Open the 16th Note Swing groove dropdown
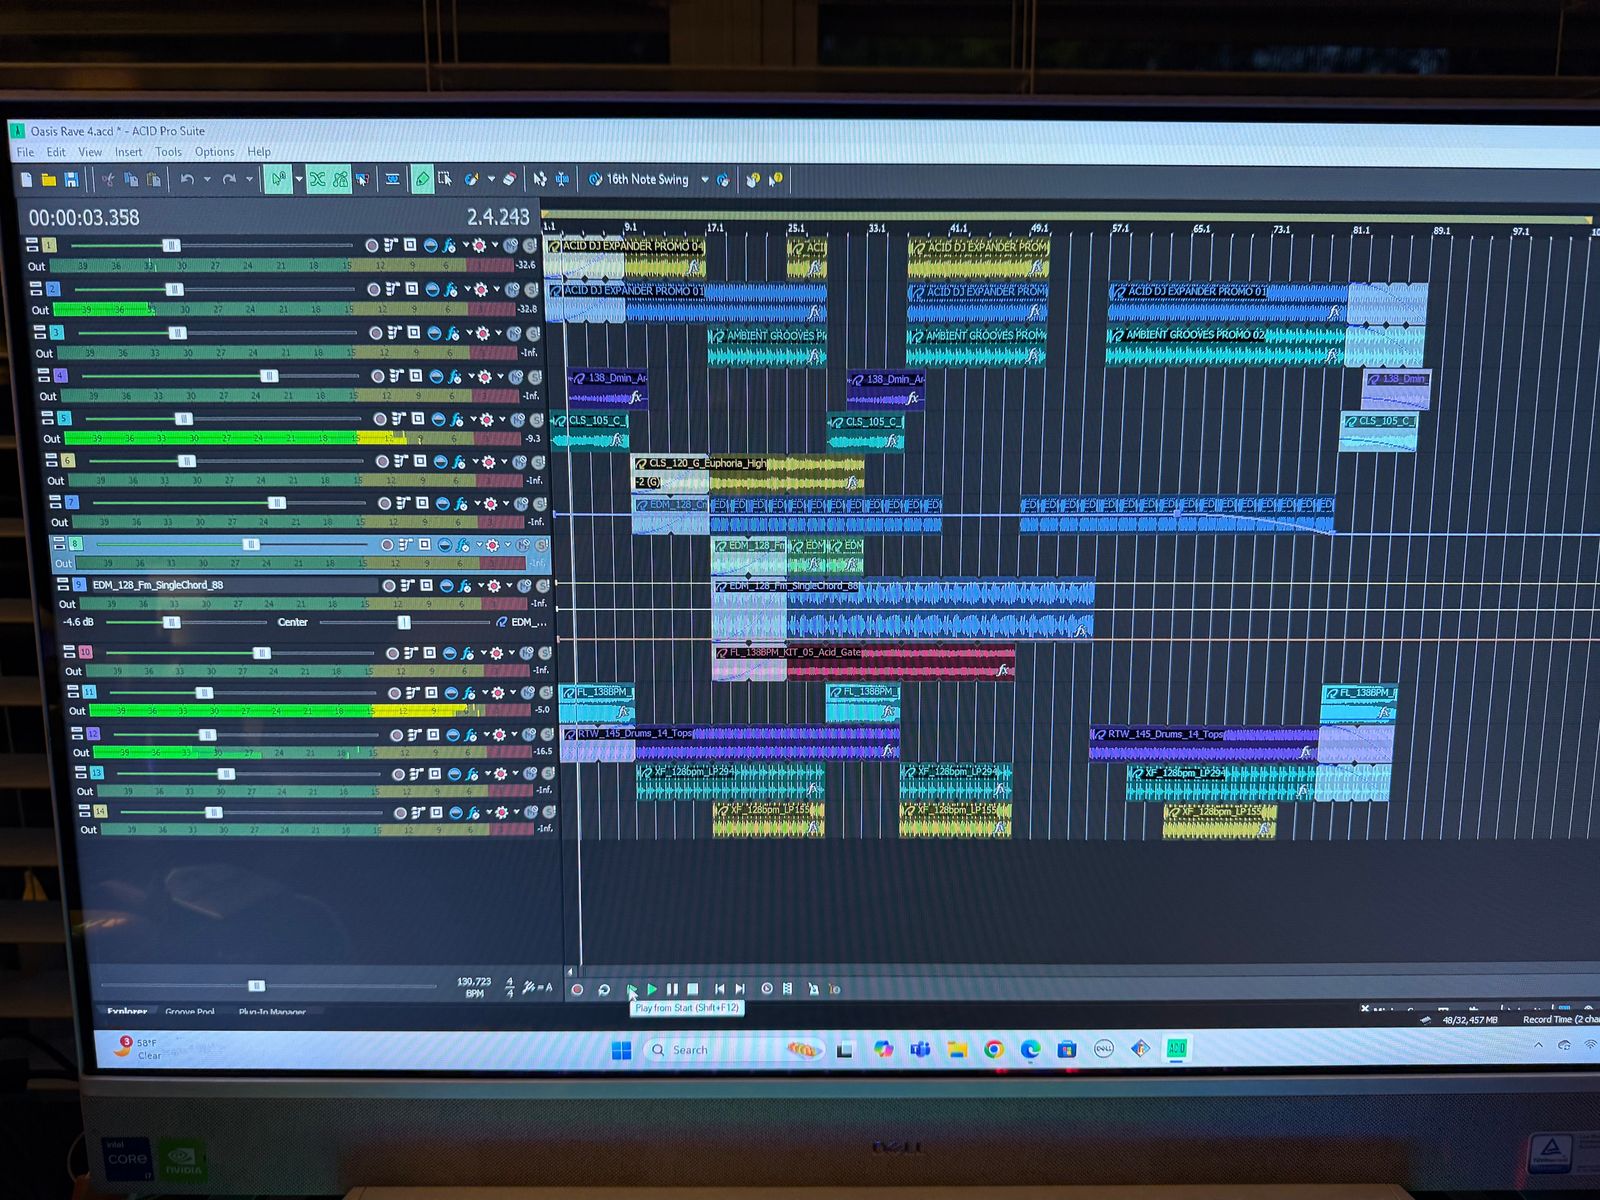1600x1200 pixels. [x=704, y=180]
